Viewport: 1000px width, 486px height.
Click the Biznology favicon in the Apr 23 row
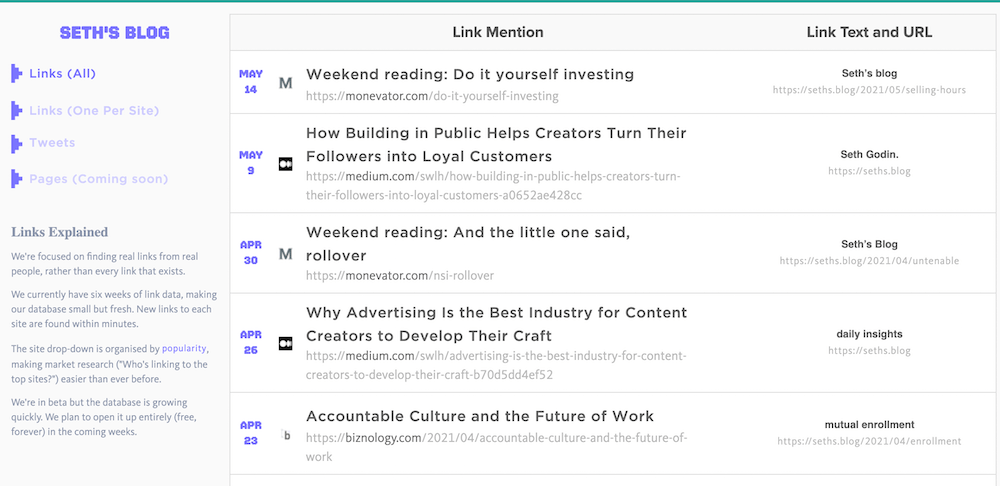coord(287,436)
